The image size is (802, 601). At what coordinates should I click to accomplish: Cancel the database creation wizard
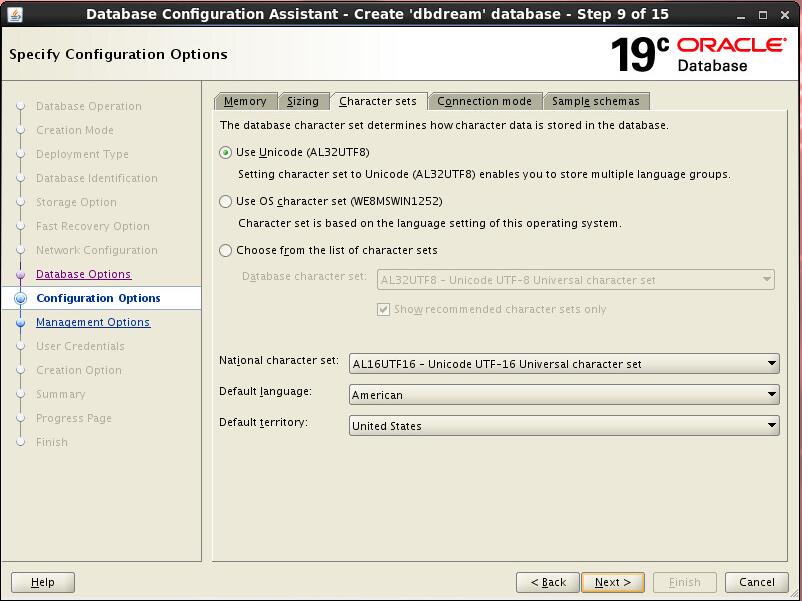(x=756, y=582)
